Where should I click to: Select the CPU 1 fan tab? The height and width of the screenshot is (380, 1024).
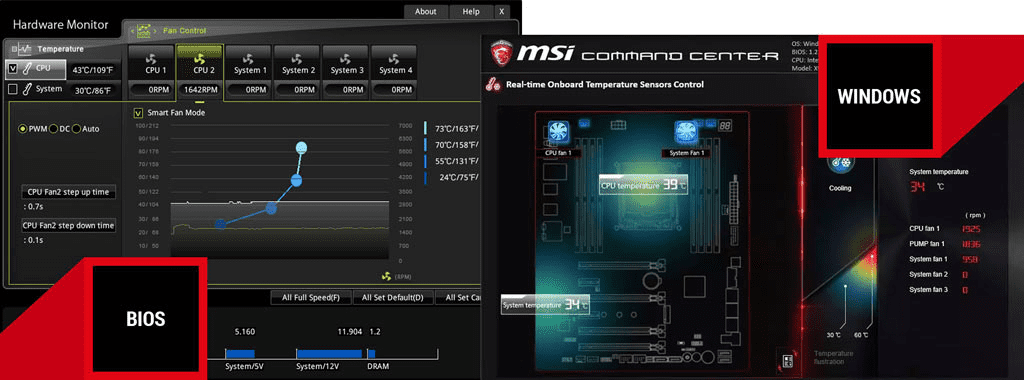click(152, 63)
